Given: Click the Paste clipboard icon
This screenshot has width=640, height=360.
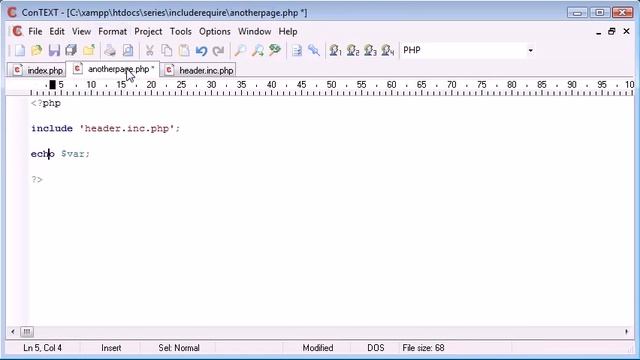Looking at the screenshot, I should 184,50.
